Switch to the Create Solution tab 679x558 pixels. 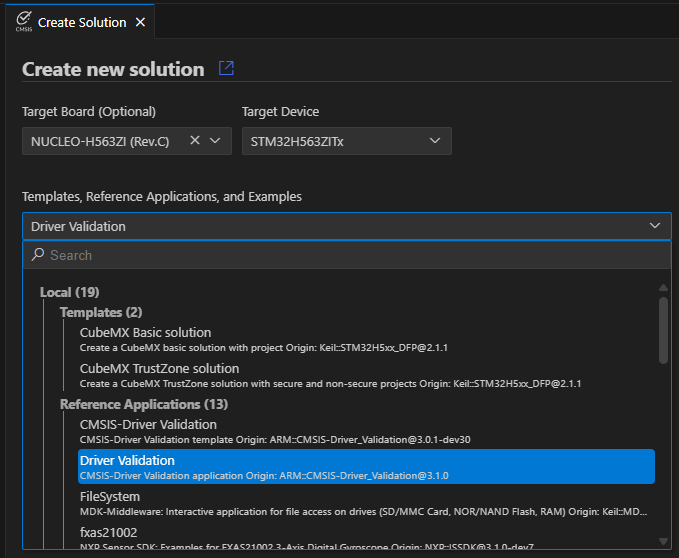[x=82, y=22]
